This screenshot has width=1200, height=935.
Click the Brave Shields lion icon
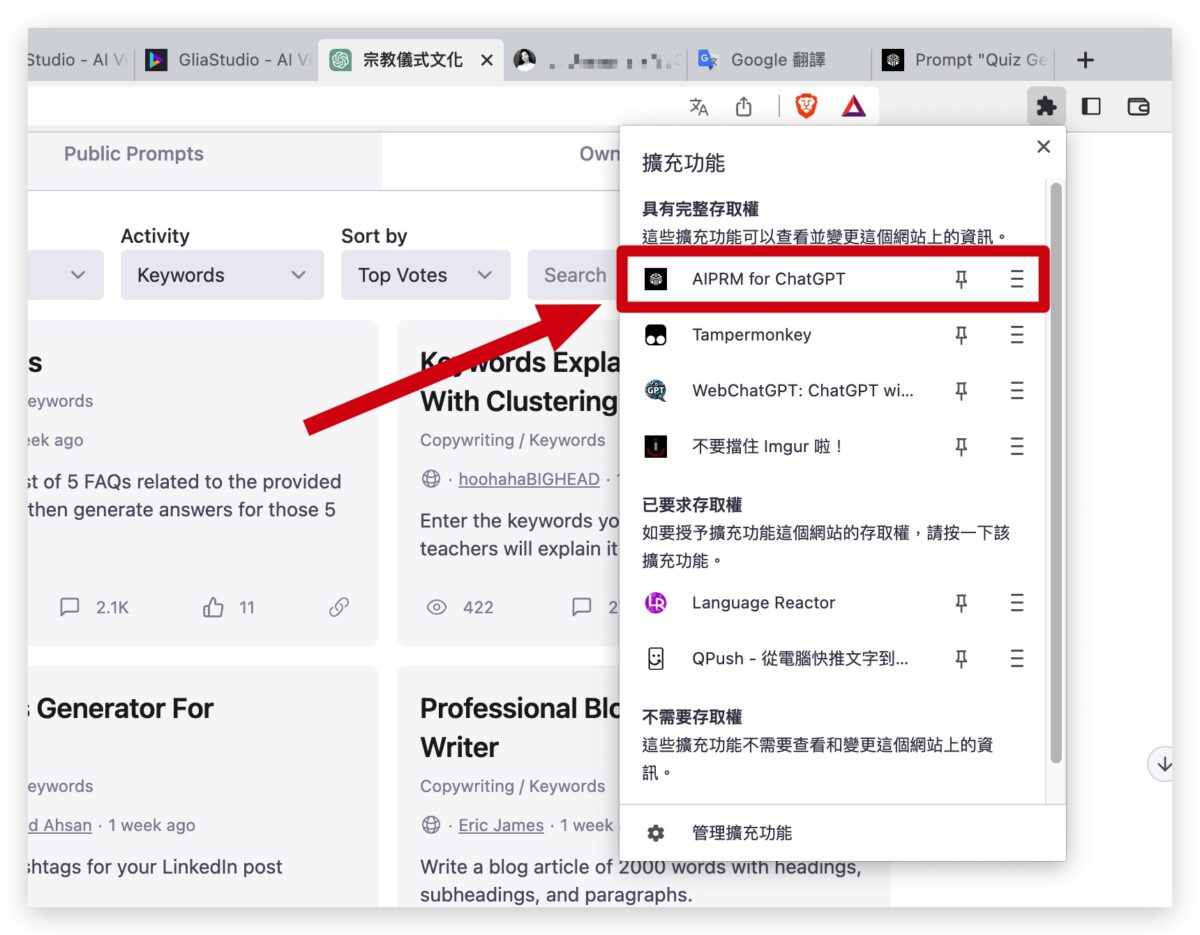pos(806,106)
